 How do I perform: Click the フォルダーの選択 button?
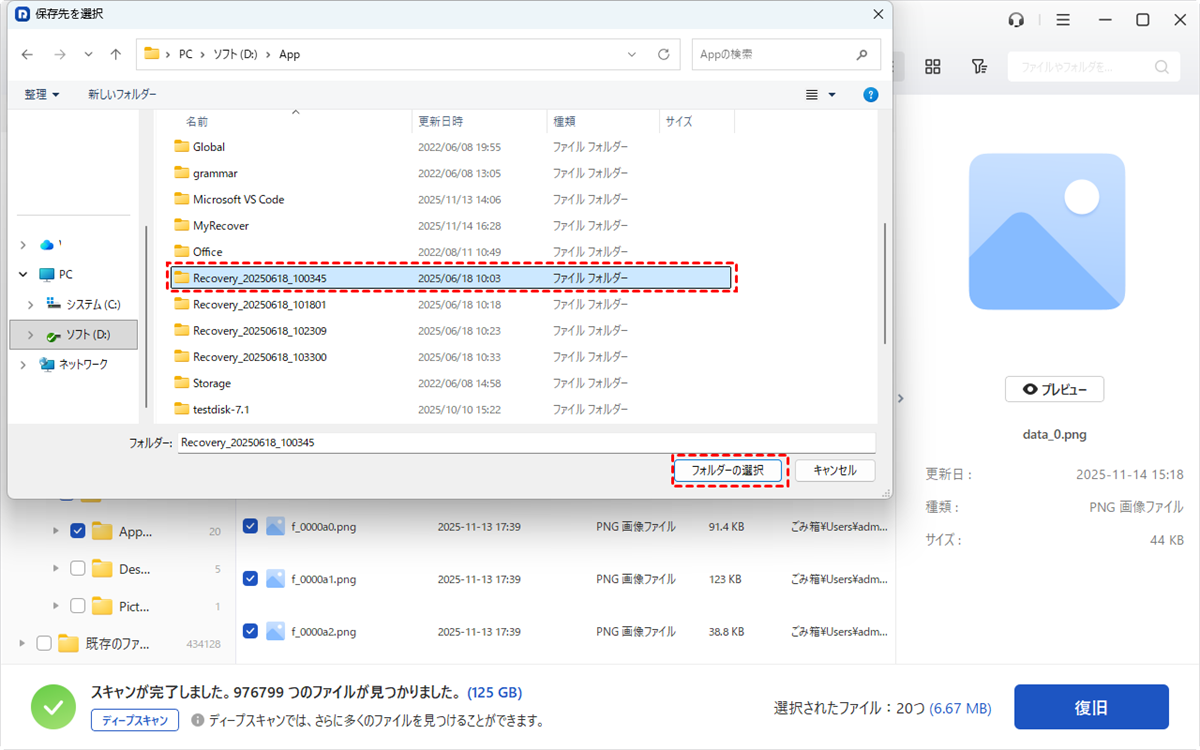[x=728, y=470]
